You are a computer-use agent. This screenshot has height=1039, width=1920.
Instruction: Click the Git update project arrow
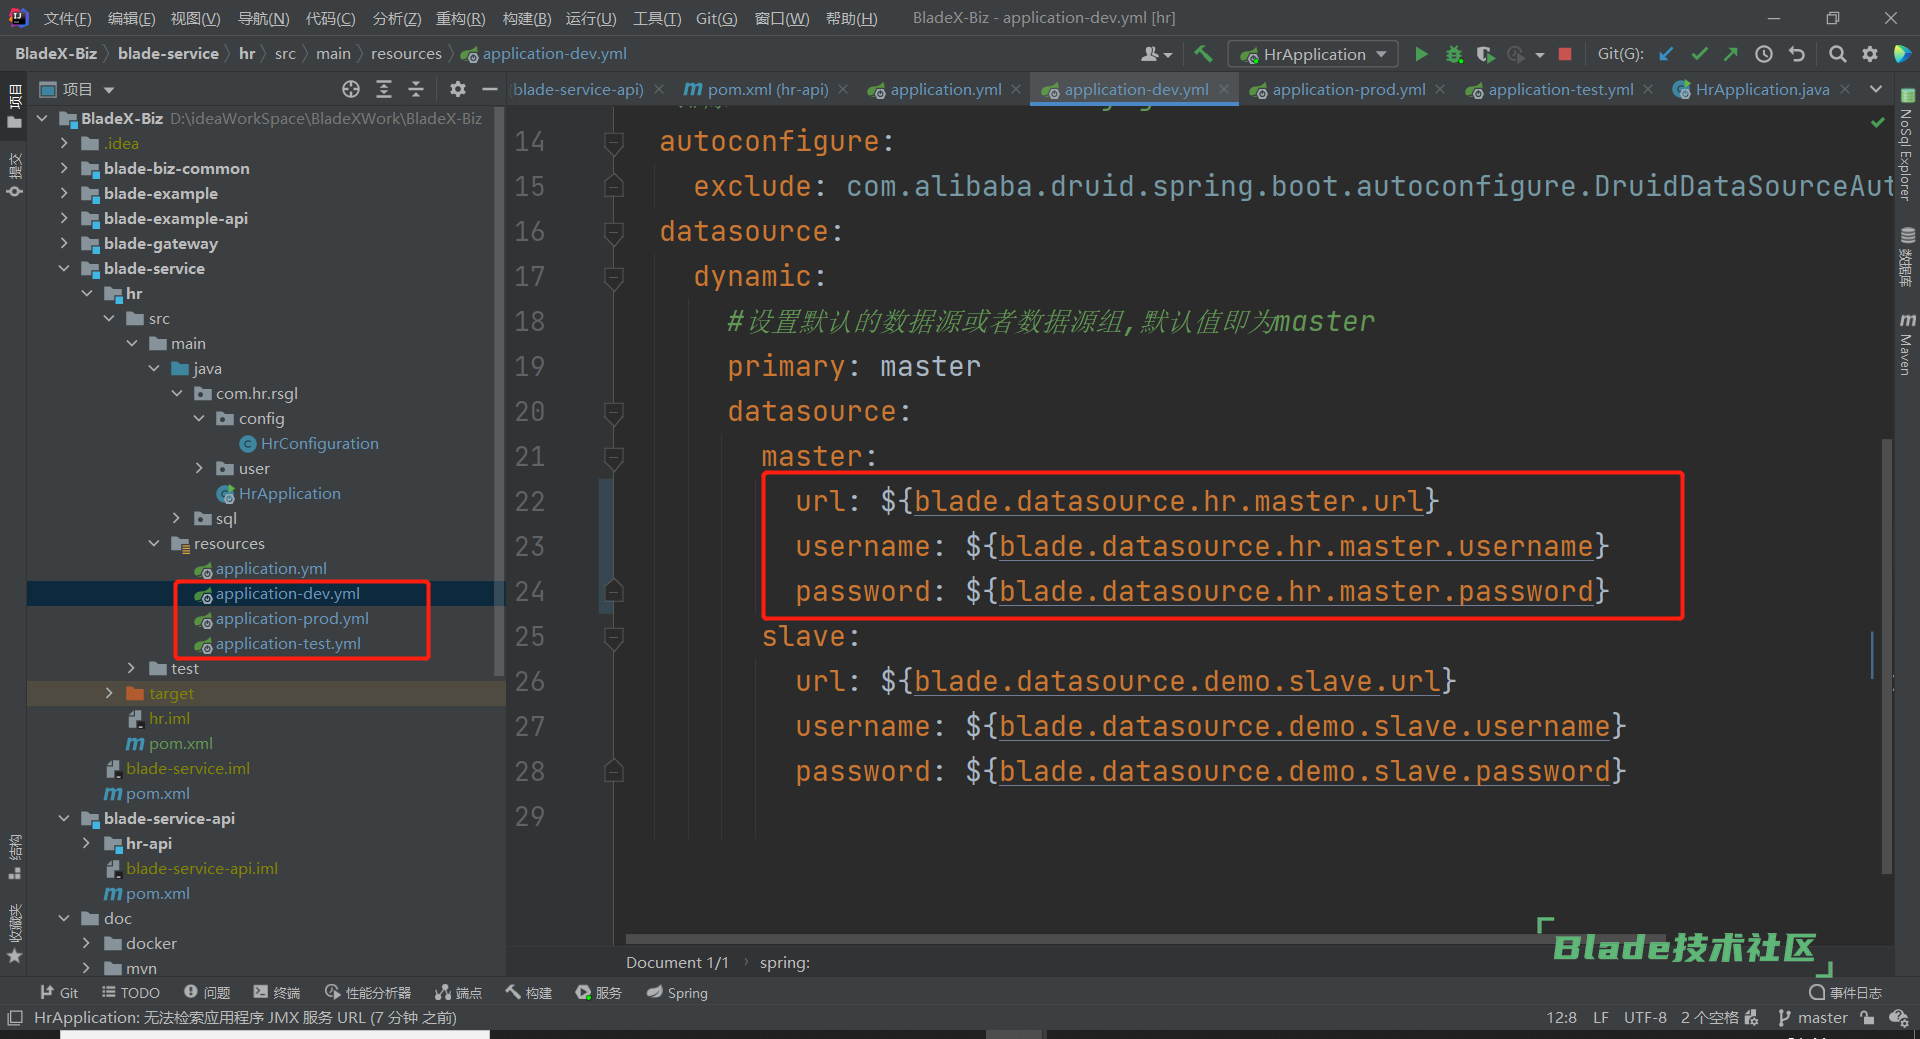pos(1666,54)
